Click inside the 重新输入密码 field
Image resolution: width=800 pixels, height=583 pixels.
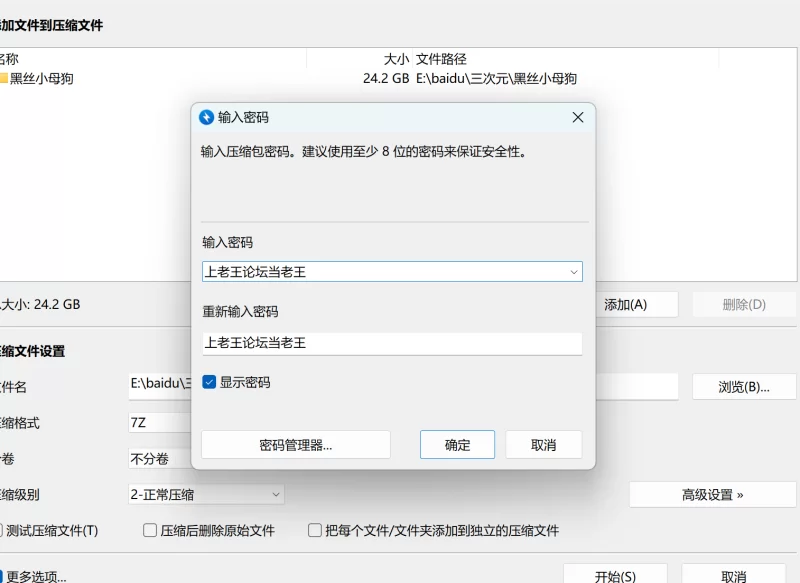click(392, 343)
